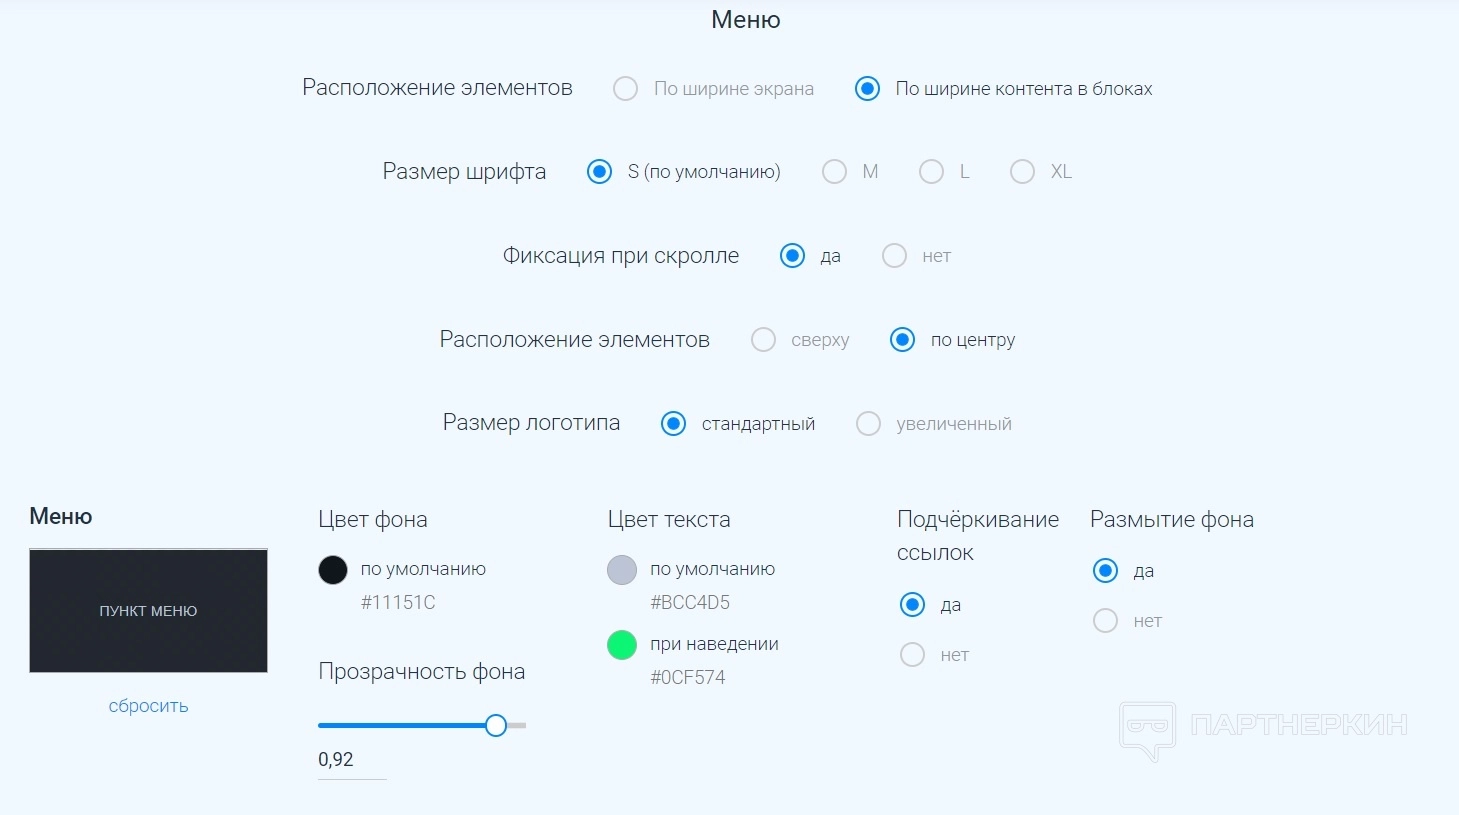
Task: Click the background transparency slider handle
Action: 496,726
